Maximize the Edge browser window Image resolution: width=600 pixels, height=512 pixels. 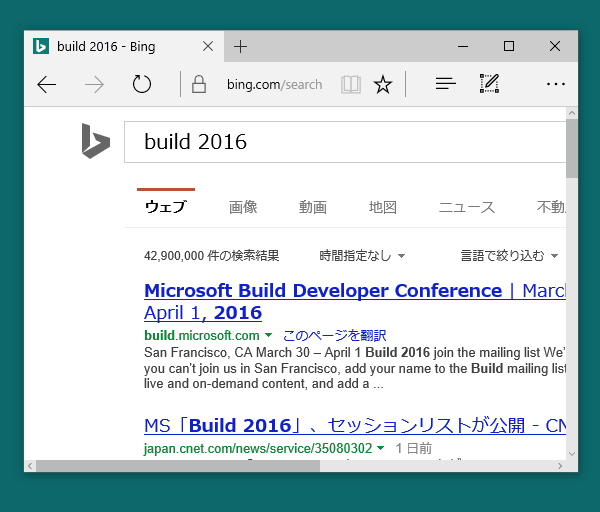[509, 46]
